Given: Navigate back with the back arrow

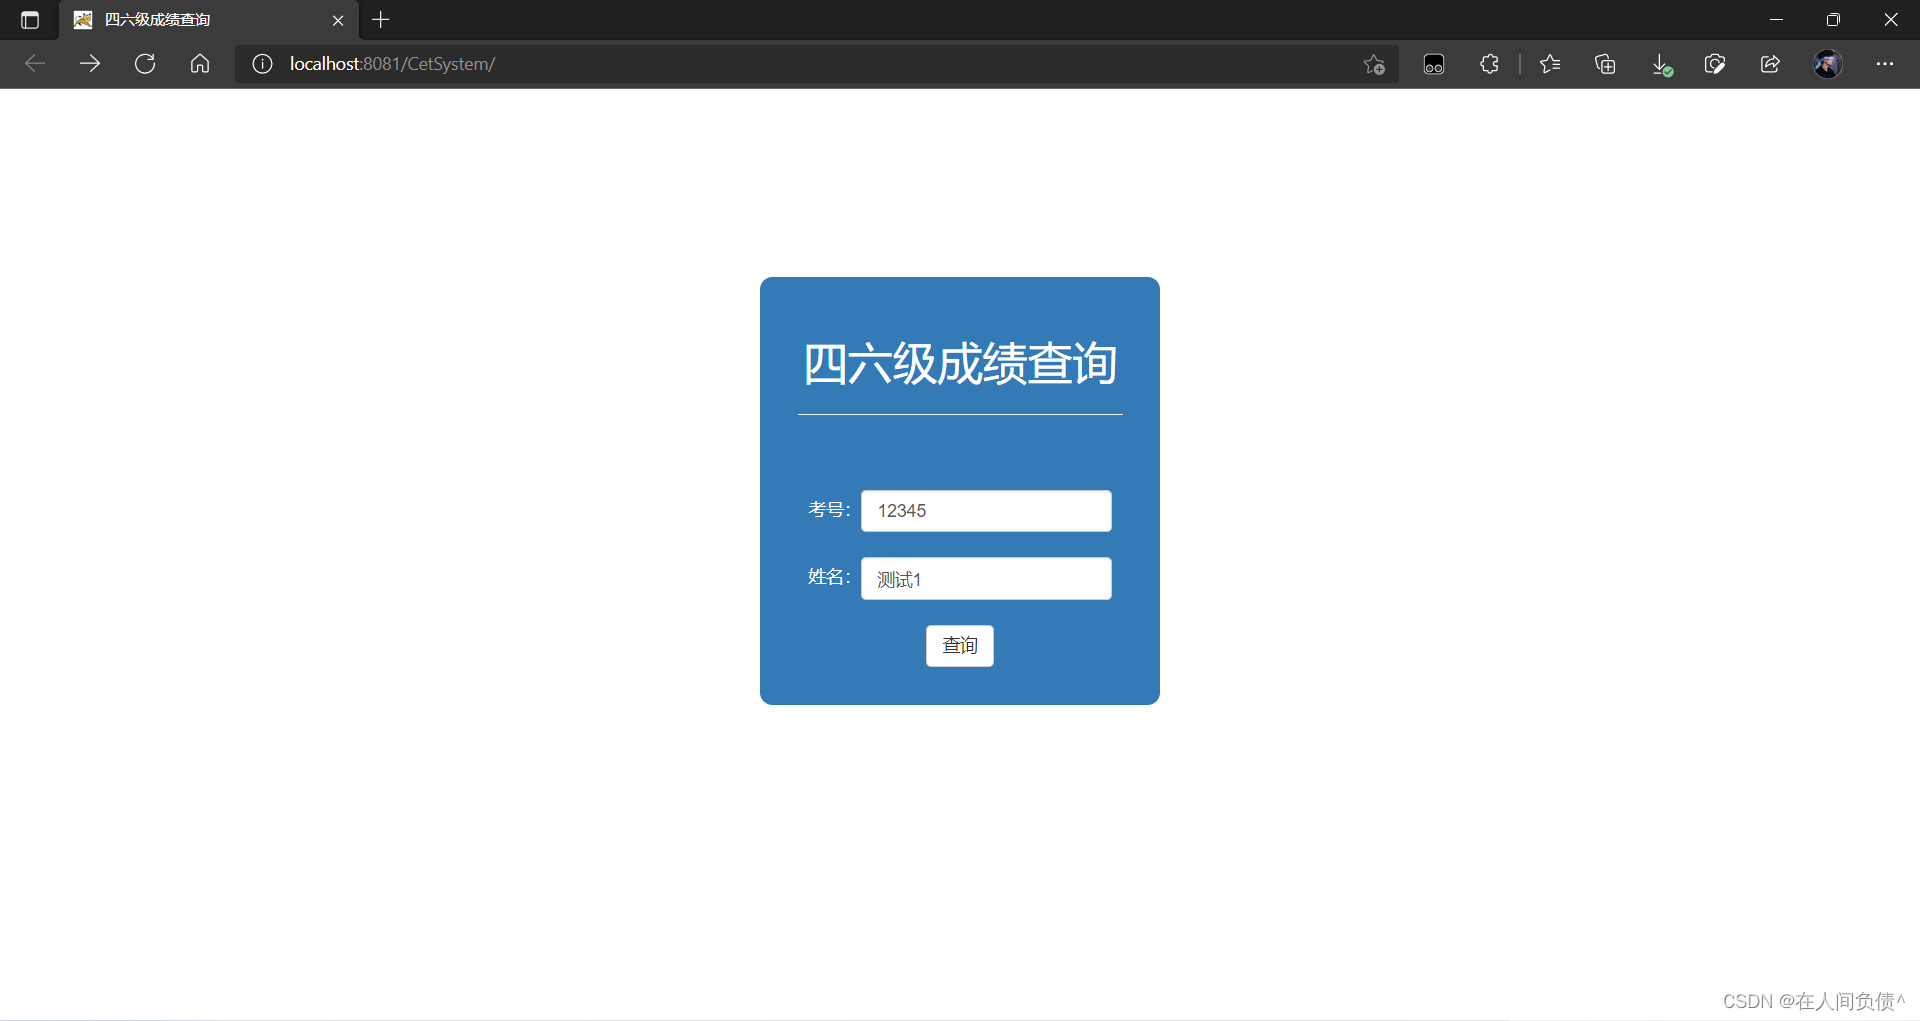Looking at the screenshot, I should coord(35,63).
